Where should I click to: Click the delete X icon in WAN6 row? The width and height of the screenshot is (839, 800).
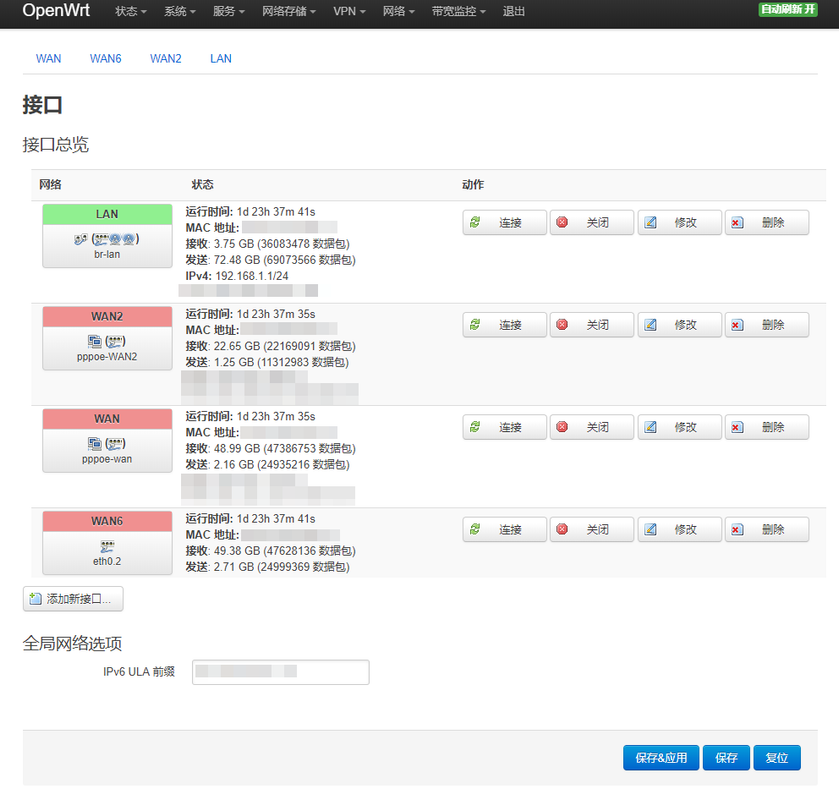(737, 529)
